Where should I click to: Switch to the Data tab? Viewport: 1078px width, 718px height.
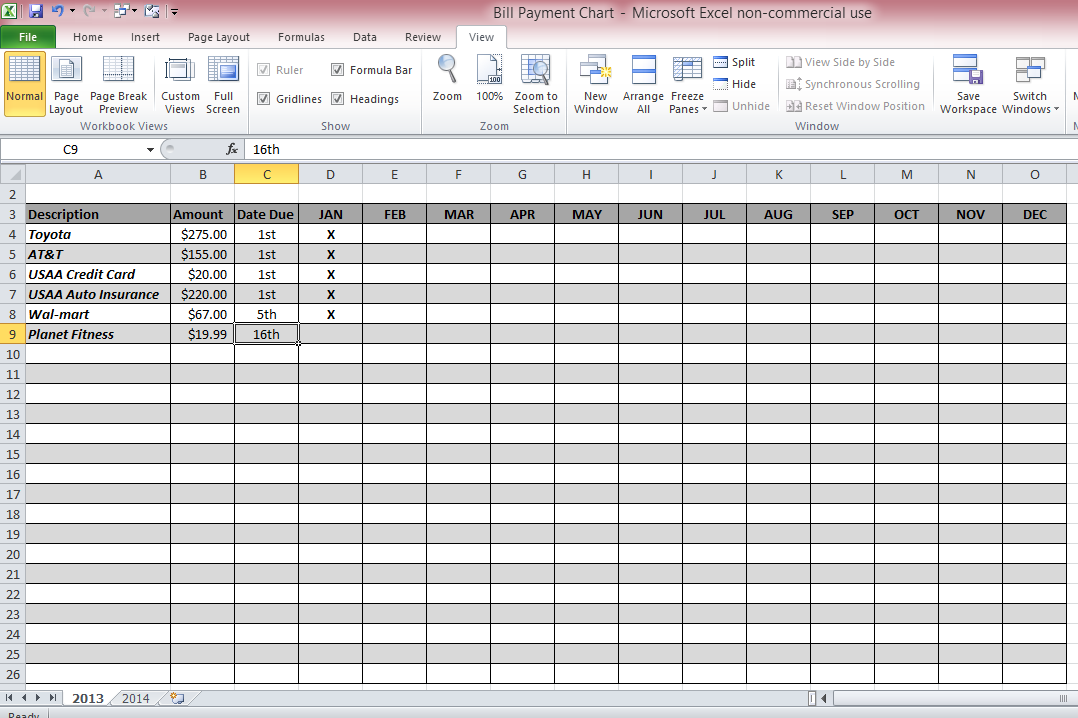[364, 37]
